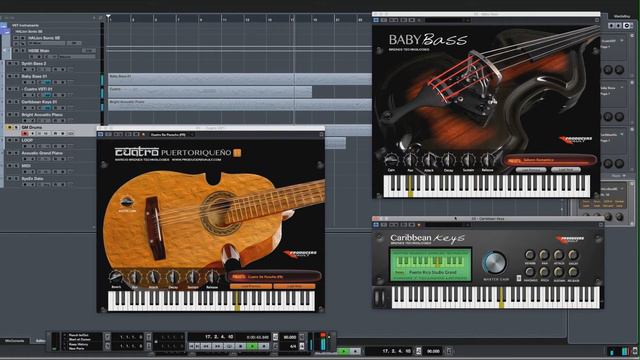640x360 pixels.
Task: Adjust the Pan knob on Cuatro Puertoriqueño
Action: click(135, 277)
